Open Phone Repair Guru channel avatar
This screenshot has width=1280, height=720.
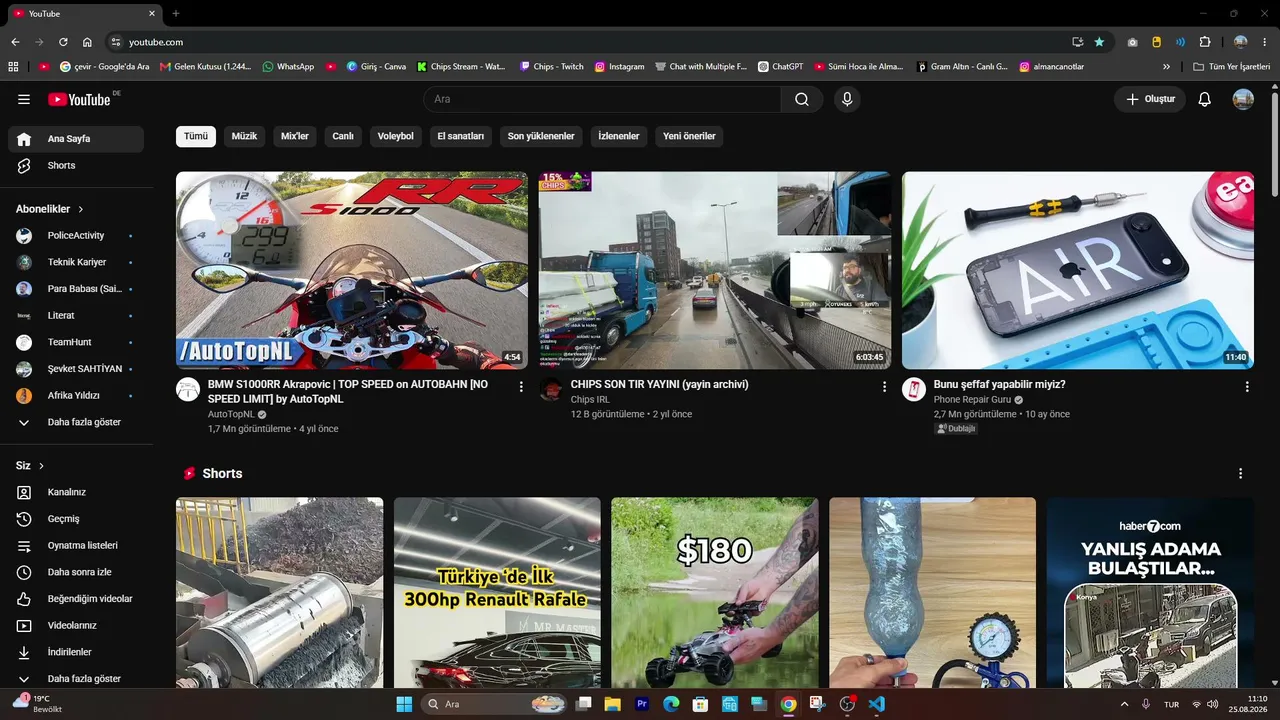(914, 389)
